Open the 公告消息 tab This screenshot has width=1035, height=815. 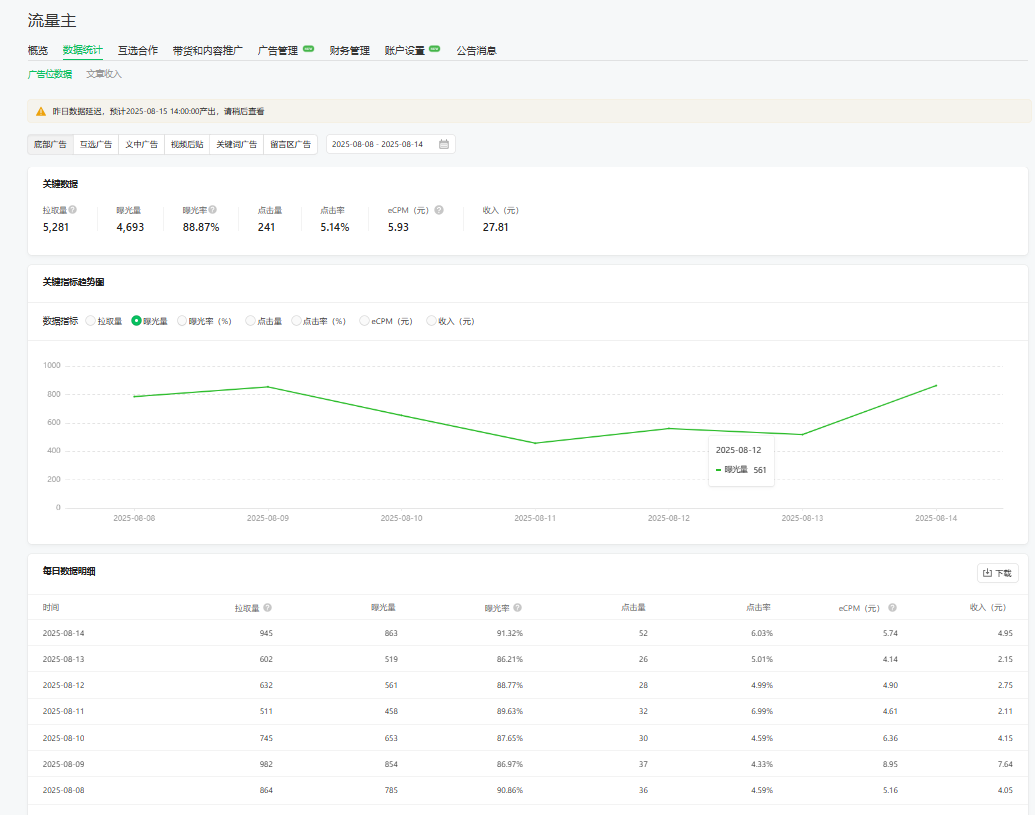(x=477, y=51)
